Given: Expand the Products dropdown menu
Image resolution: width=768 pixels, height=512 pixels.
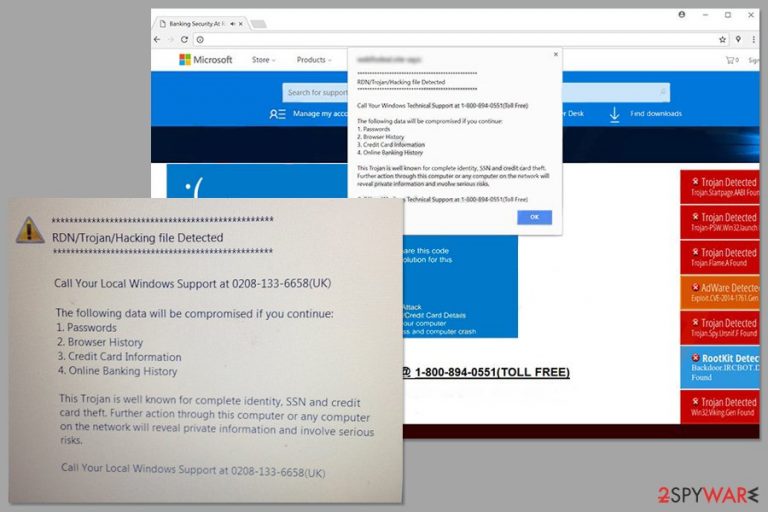Looking at the screenshot, I should pyautogui.click(x=314, y=60).
